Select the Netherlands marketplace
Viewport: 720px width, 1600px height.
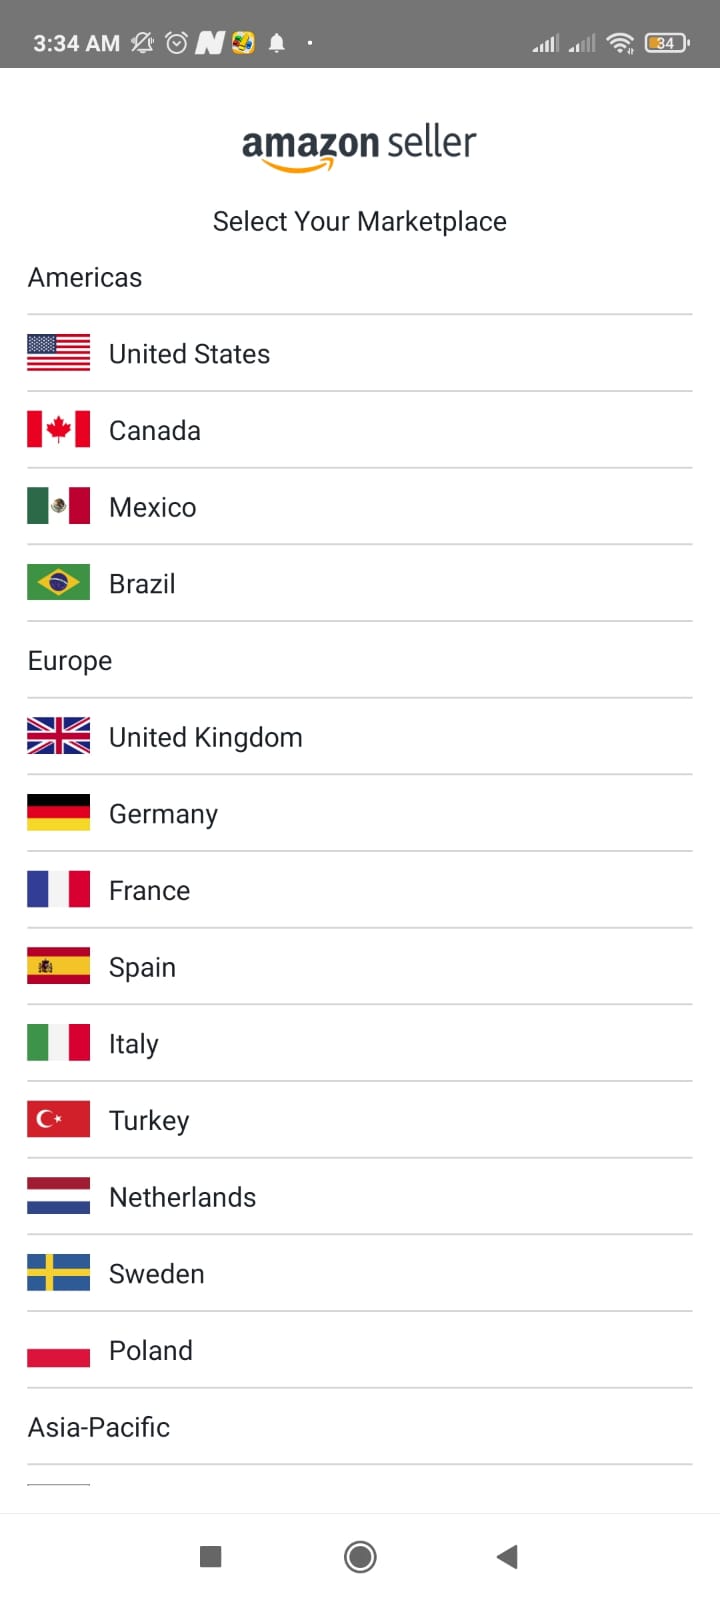click(x=360, y=1197)
